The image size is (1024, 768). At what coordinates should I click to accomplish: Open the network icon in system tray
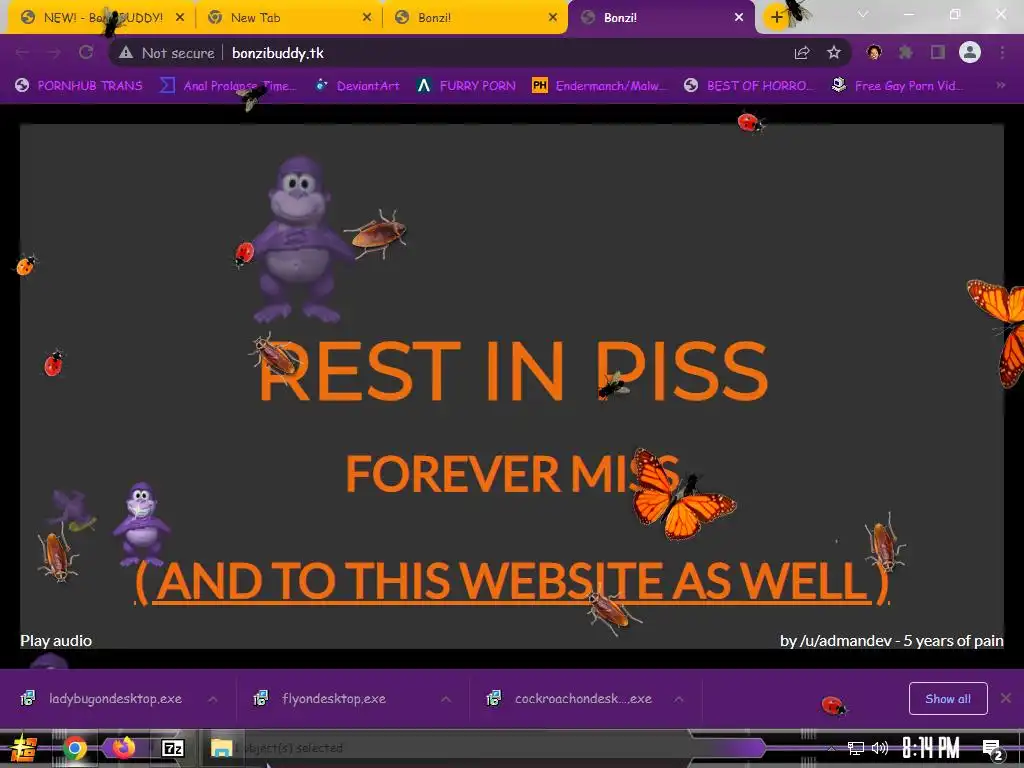tap(855, 748)
